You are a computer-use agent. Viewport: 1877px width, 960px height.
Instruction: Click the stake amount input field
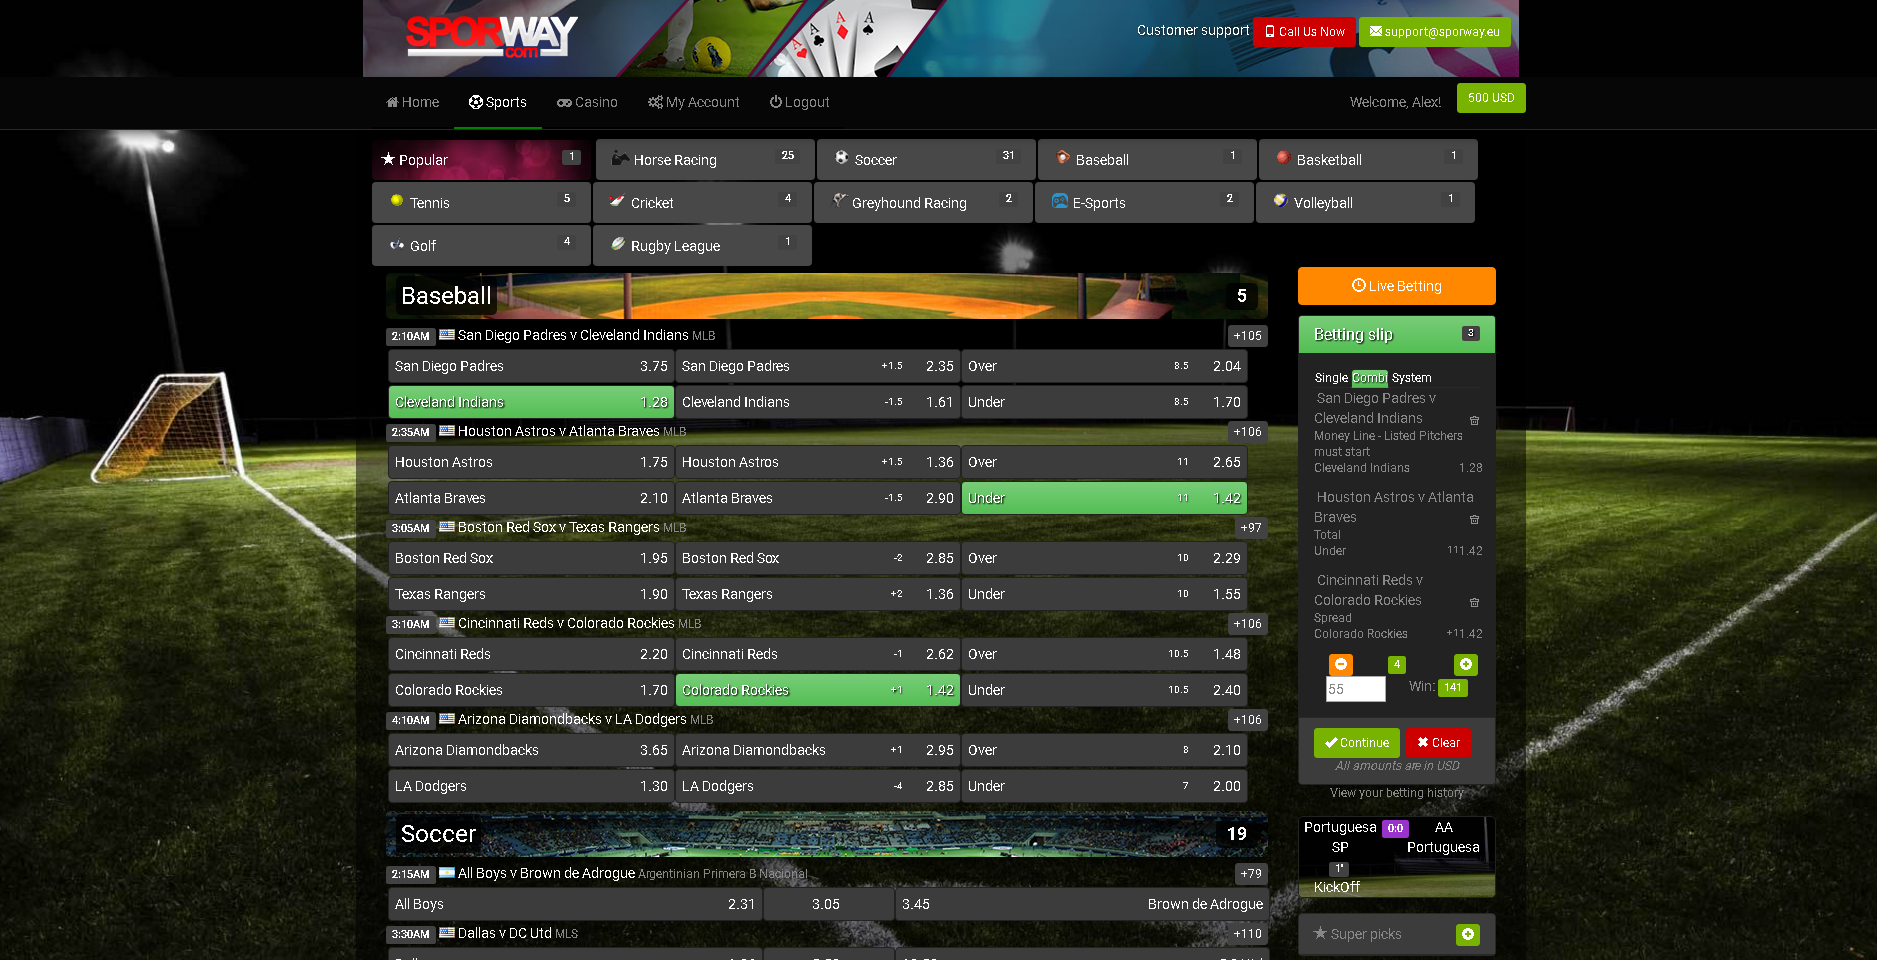[1355, 689]
